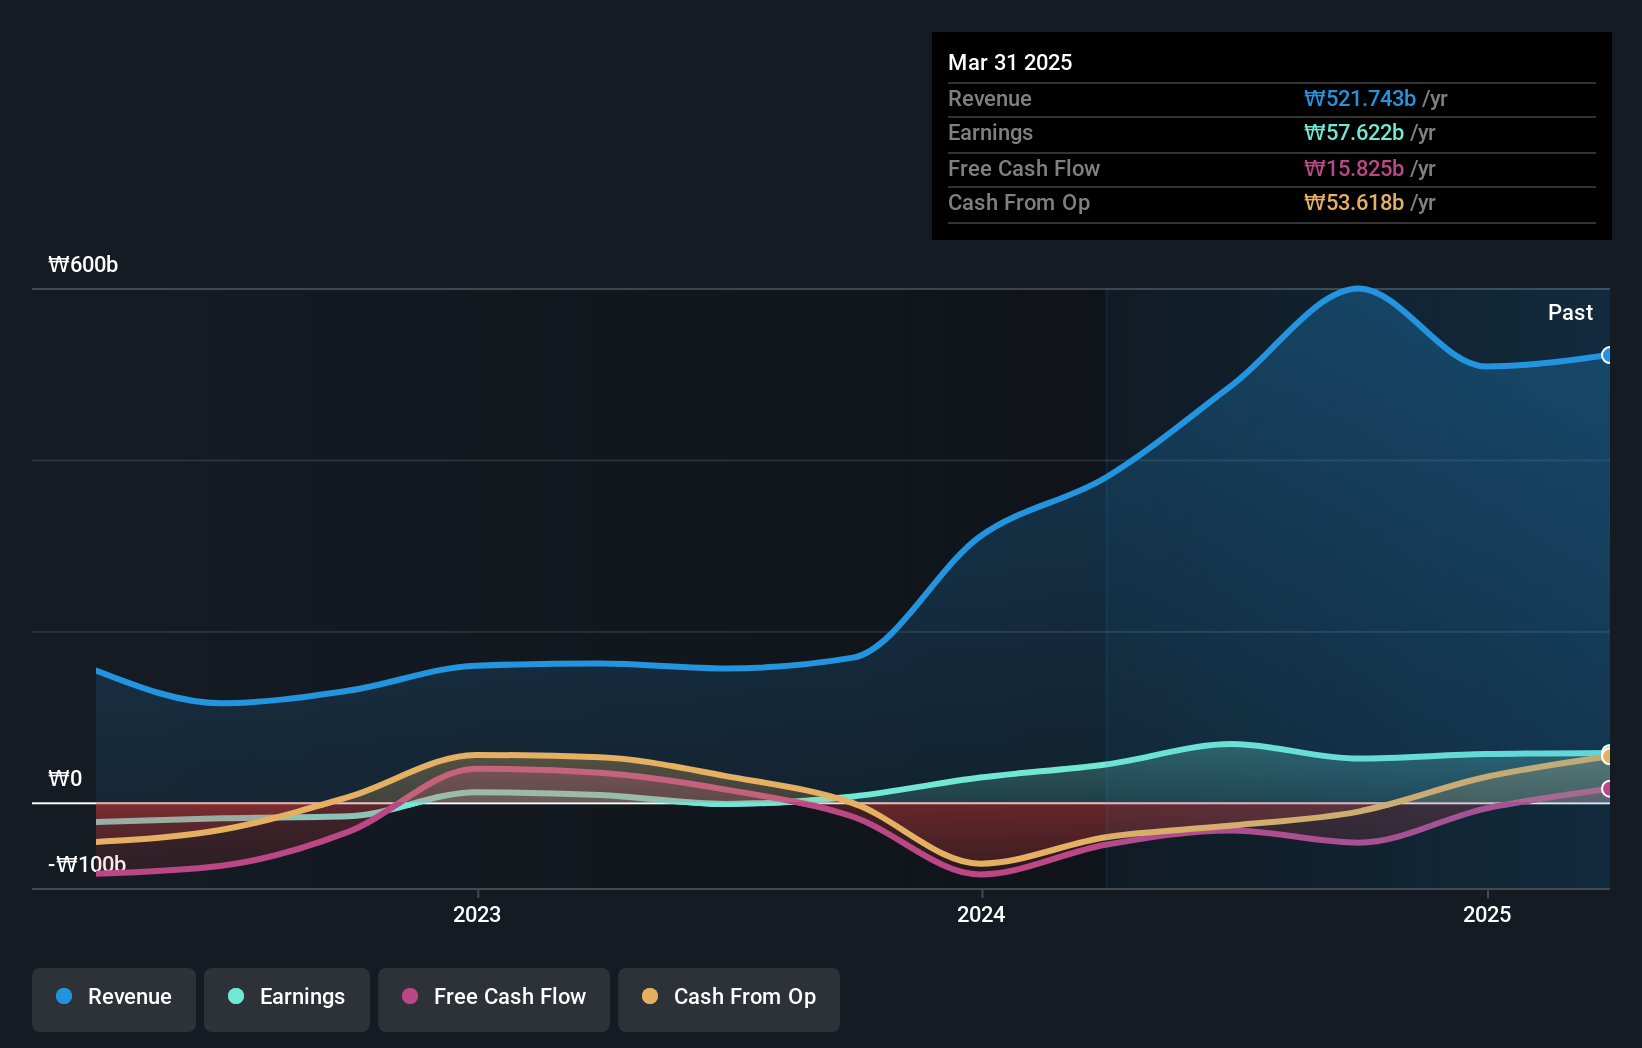This screenshot has height=1048, width=1642.
Task: Select the Free Cash Flow endpoint marker
Action: click(1607, 789)
